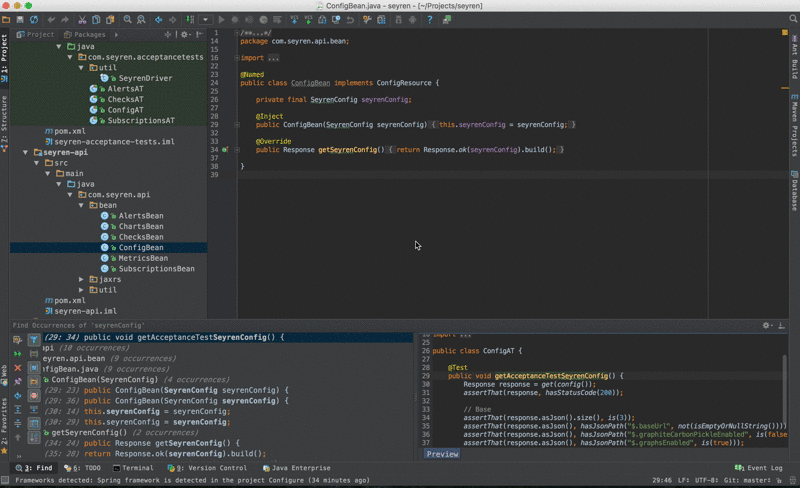Image resolution: width=800 pixels, height=488 pixels.
Task: Expand the jaxrs package node
Action: tap(81, 280)
